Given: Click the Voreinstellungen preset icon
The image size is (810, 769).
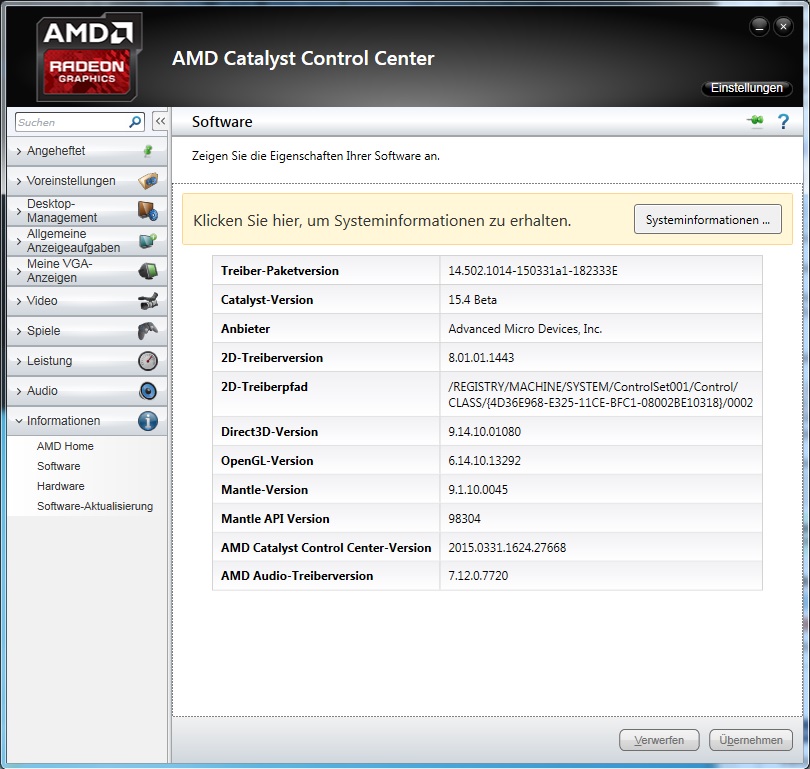Looking at the screenshot, I should [148, 181].
